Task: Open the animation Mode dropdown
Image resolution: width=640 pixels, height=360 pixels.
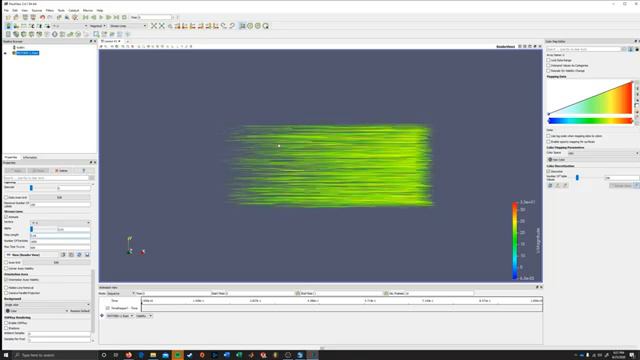Action: tap(120, 293)
